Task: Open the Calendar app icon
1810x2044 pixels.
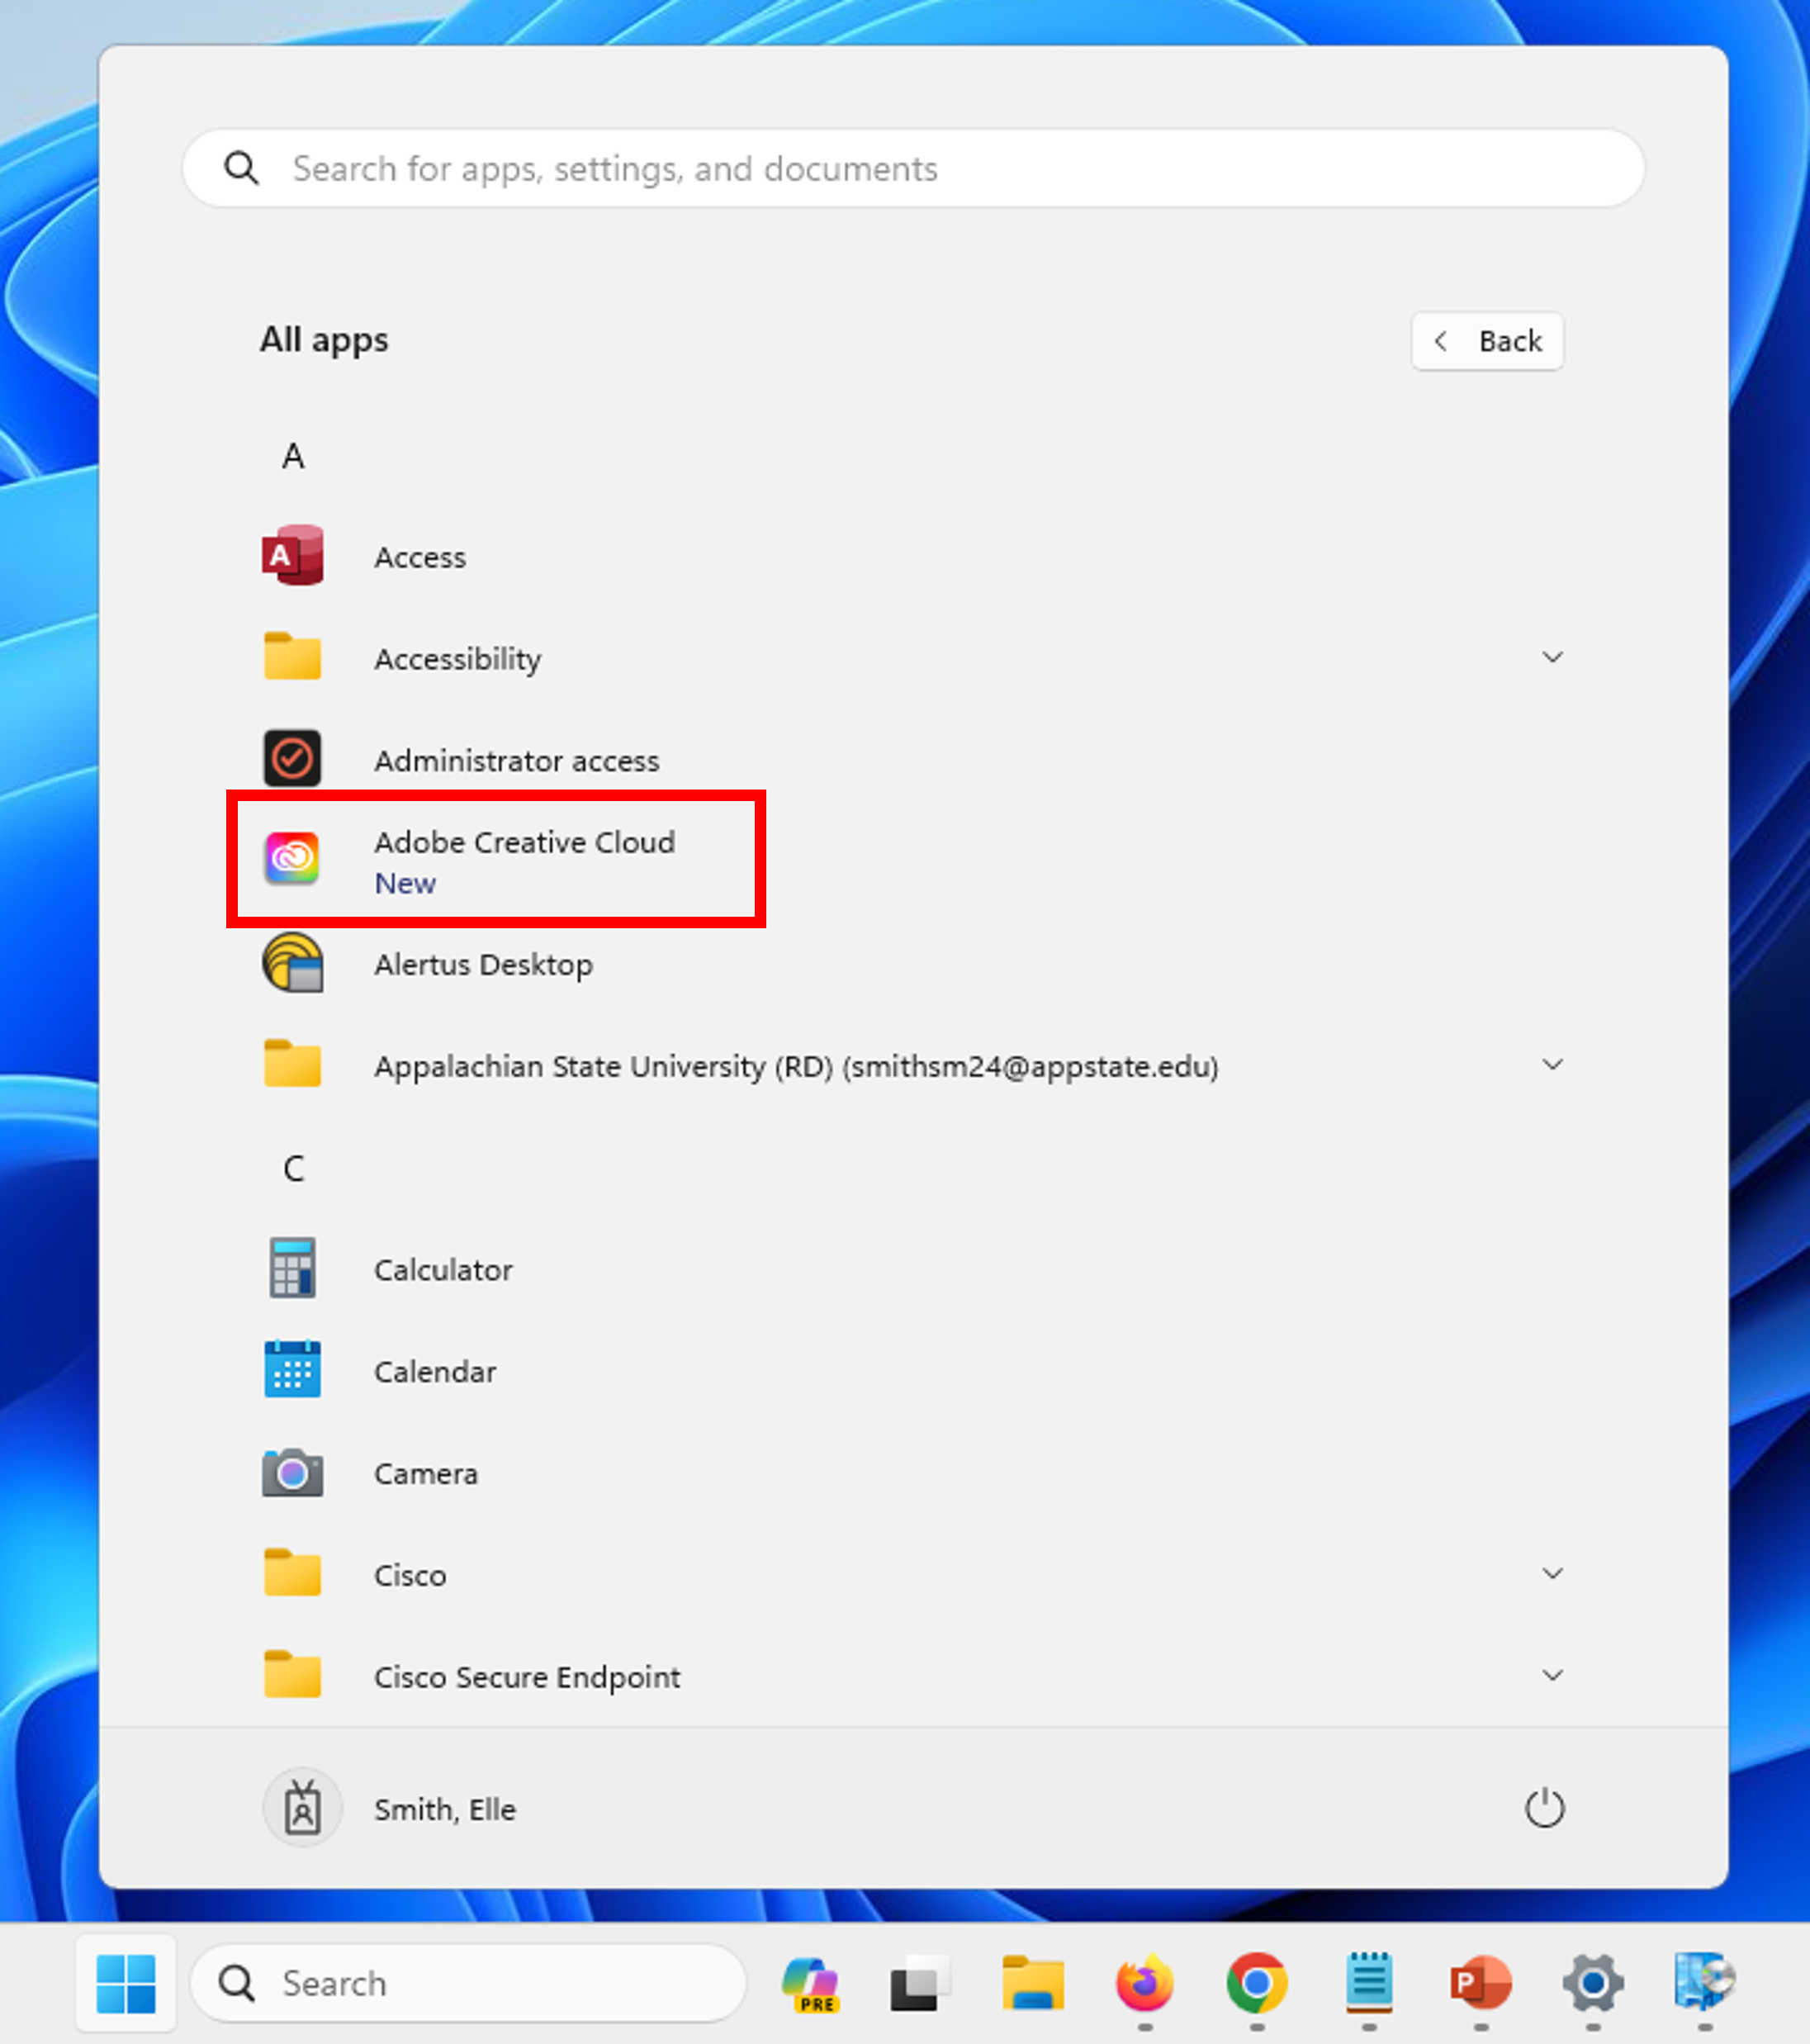Action: pos(292,1370)
